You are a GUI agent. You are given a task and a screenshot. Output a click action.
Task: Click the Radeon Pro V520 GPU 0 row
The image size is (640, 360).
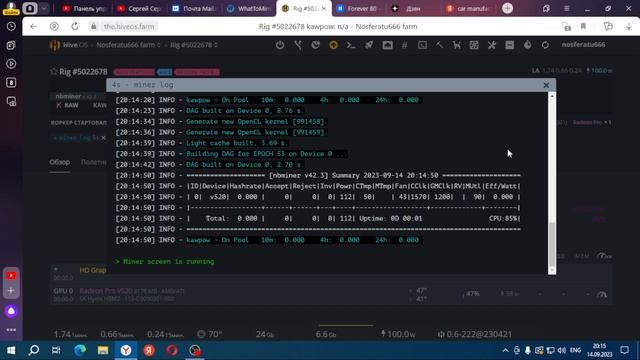tap(331, 294)
